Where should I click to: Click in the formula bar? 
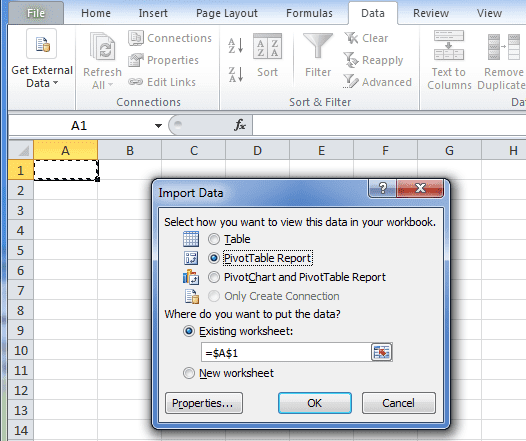[x=389, y=125]
